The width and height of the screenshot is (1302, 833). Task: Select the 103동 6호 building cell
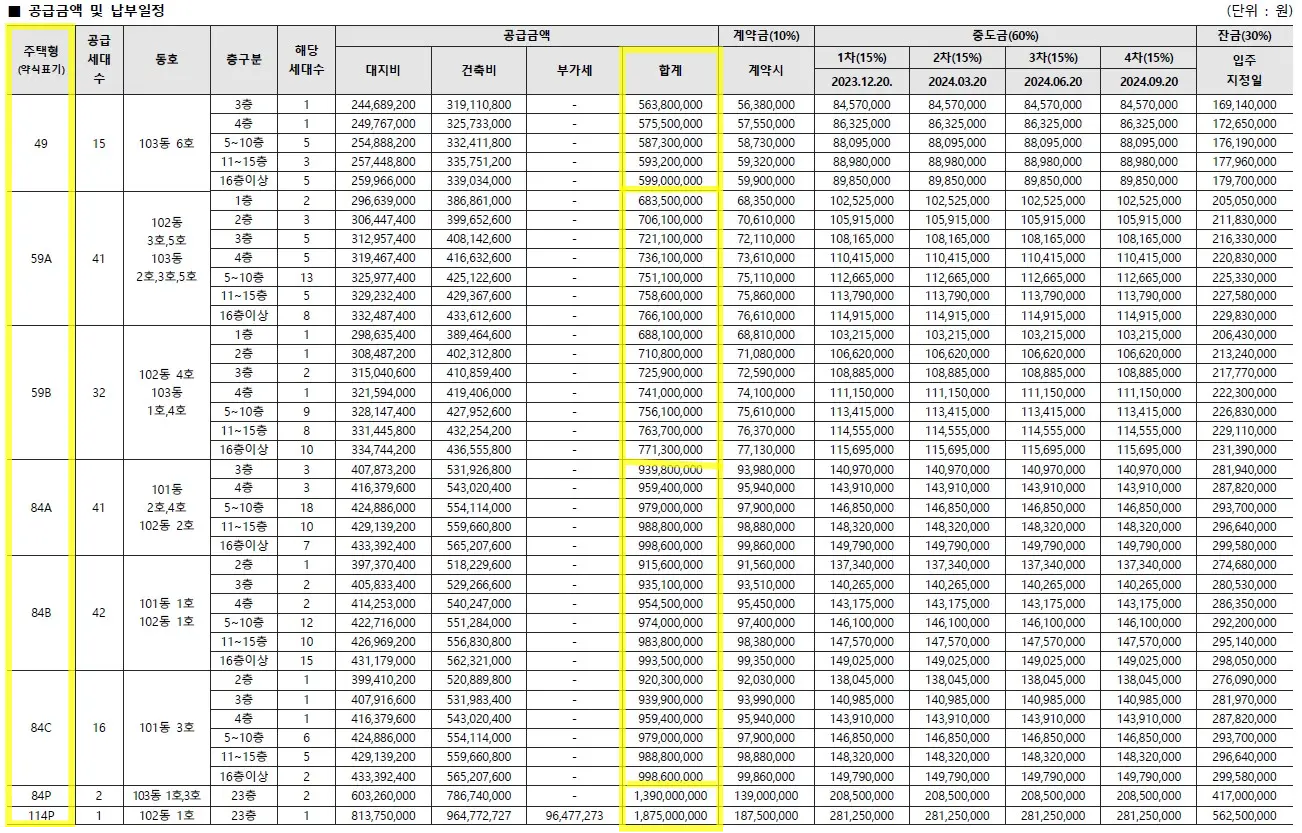coord(168,142)
